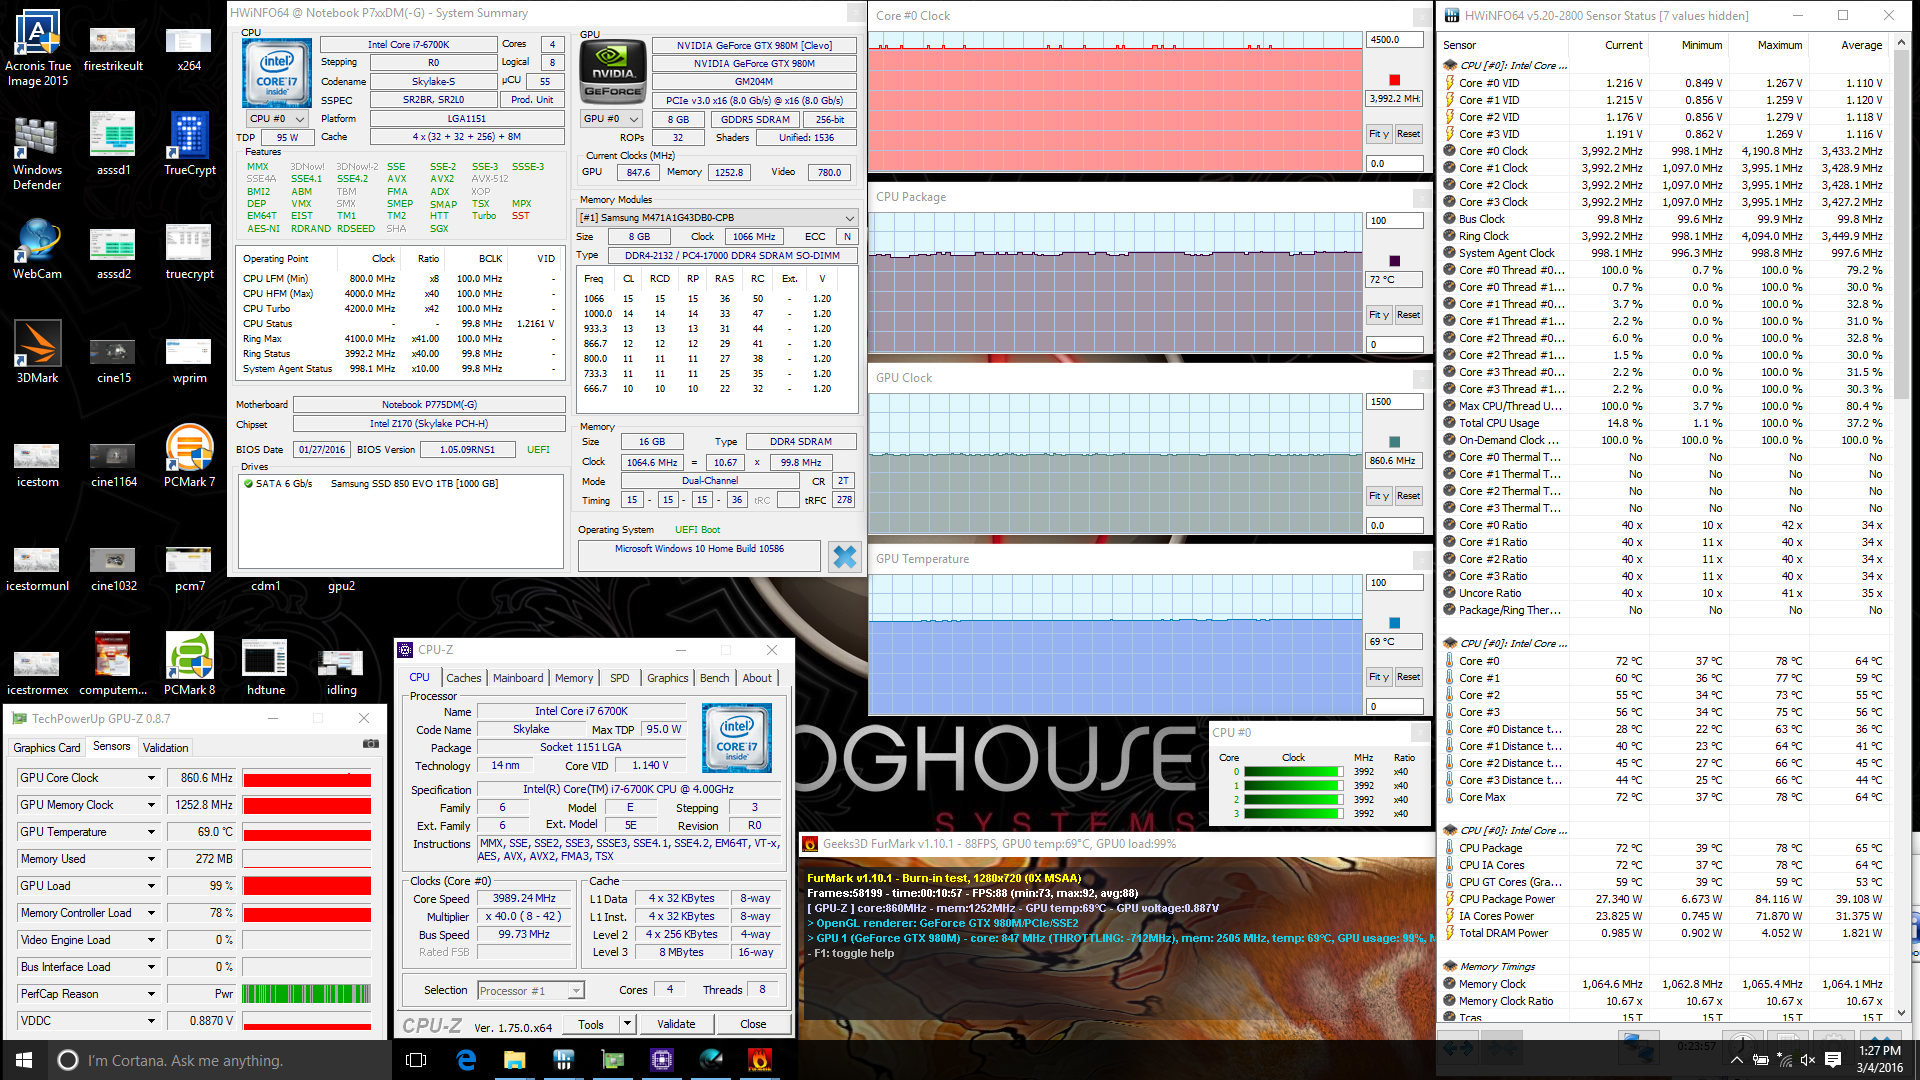The height and width of the screenshot is (1080, 1920).
Task: Click the NVIDIA GeForce logo in System Summary
Action: pyautogui.click(x=613, y=72)
